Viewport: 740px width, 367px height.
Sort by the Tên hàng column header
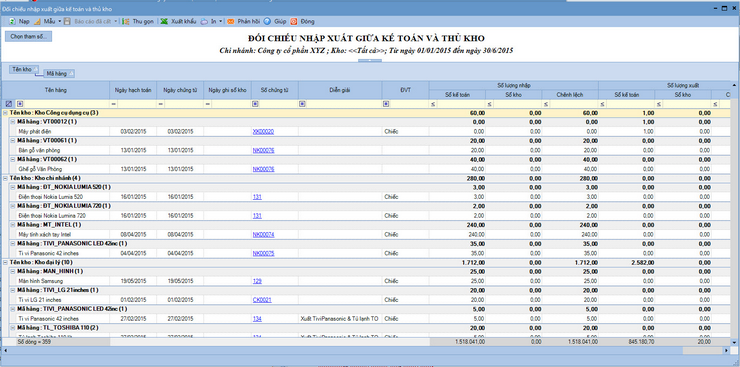(x=56, y=90)
